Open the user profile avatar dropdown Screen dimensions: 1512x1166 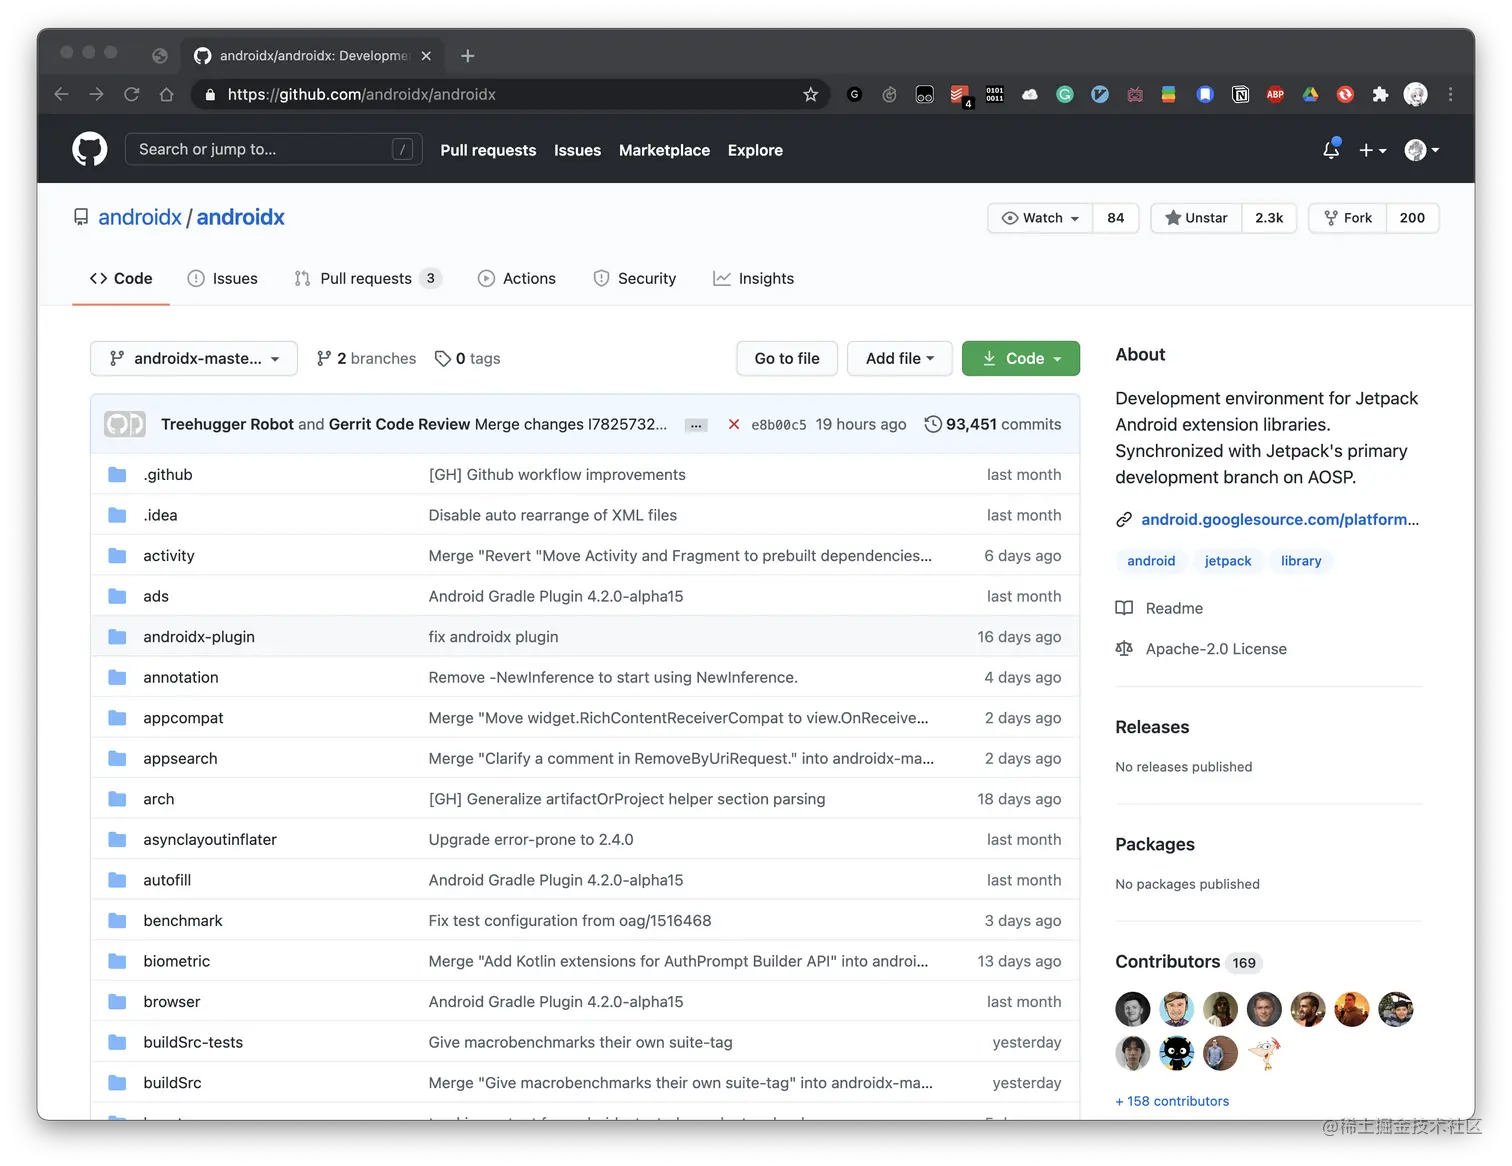pos(1421,150)
